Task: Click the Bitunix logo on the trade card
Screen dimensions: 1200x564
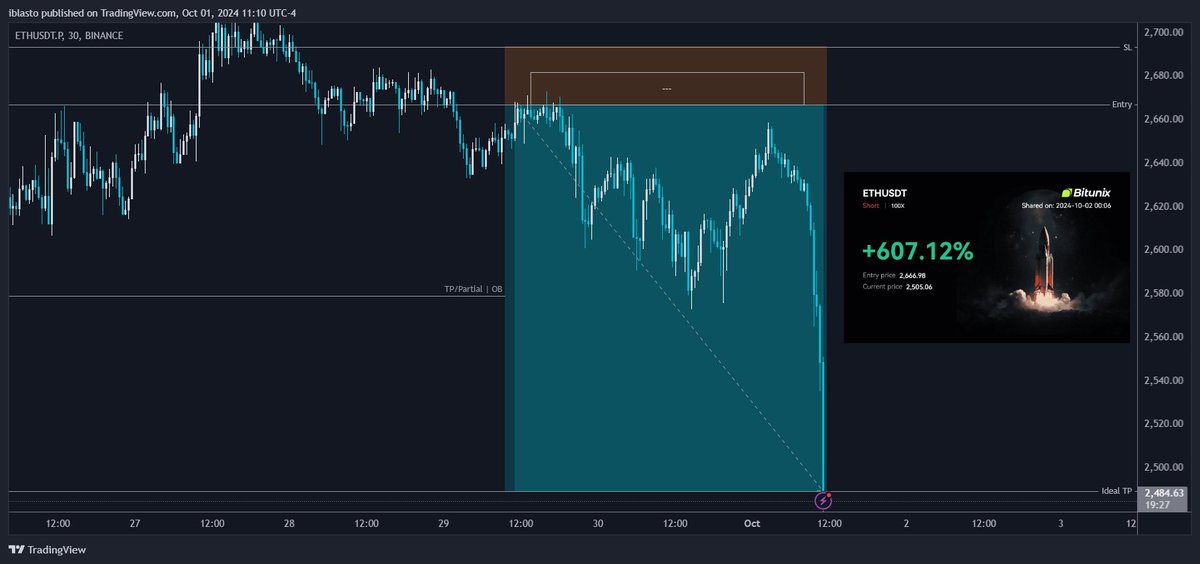Action: [1086, 192]
